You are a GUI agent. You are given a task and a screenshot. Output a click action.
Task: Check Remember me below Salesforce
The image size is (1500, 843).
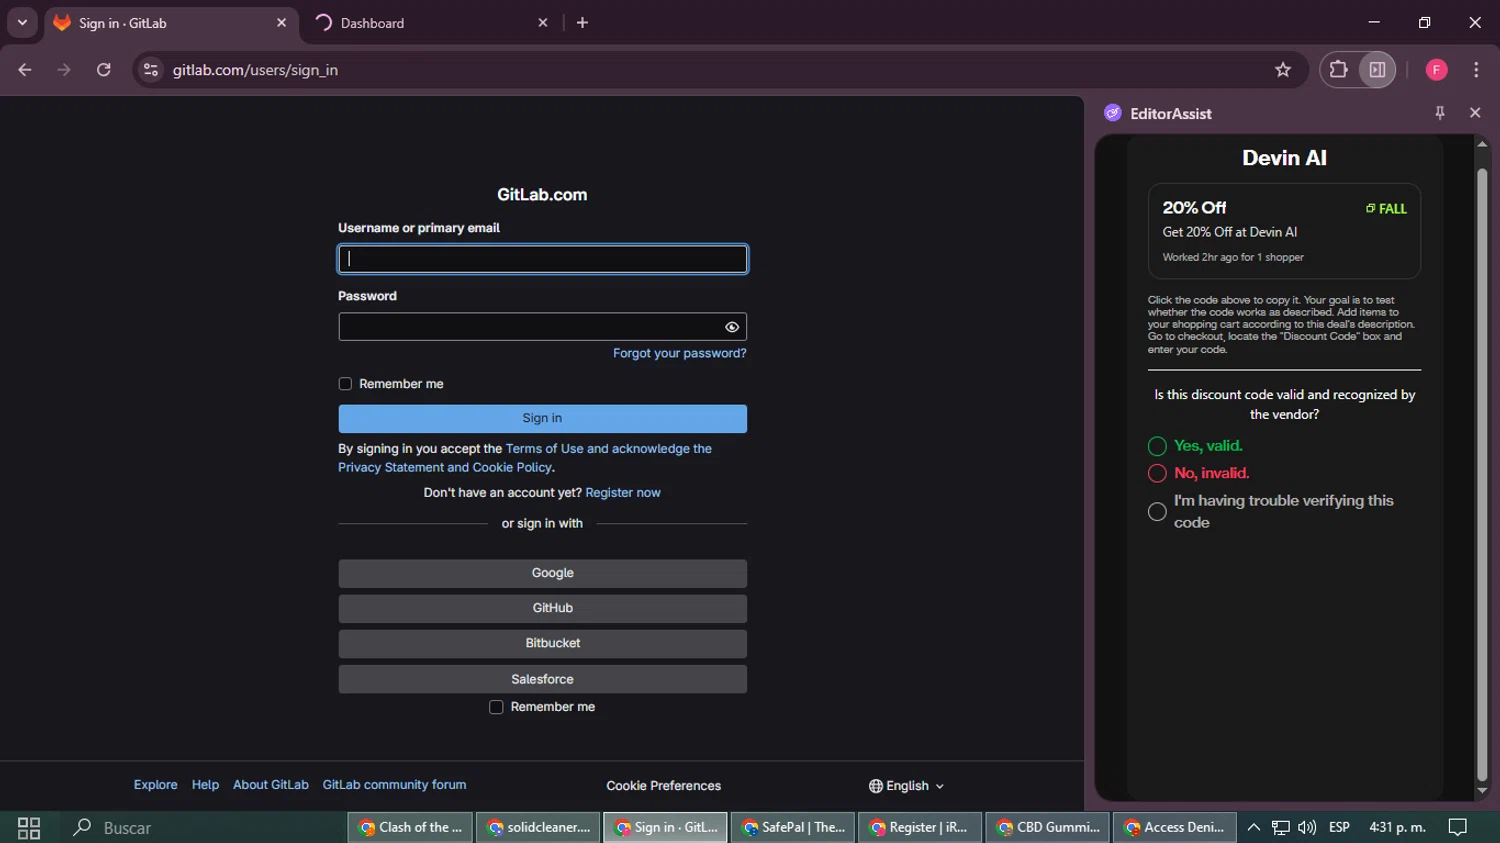(x=496, y=707)
